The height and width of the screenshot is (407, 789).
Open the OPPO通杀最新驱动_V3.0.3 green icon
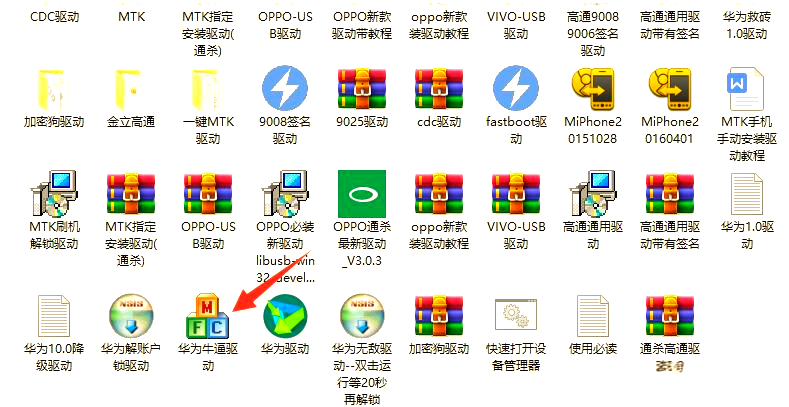point(362,194)
